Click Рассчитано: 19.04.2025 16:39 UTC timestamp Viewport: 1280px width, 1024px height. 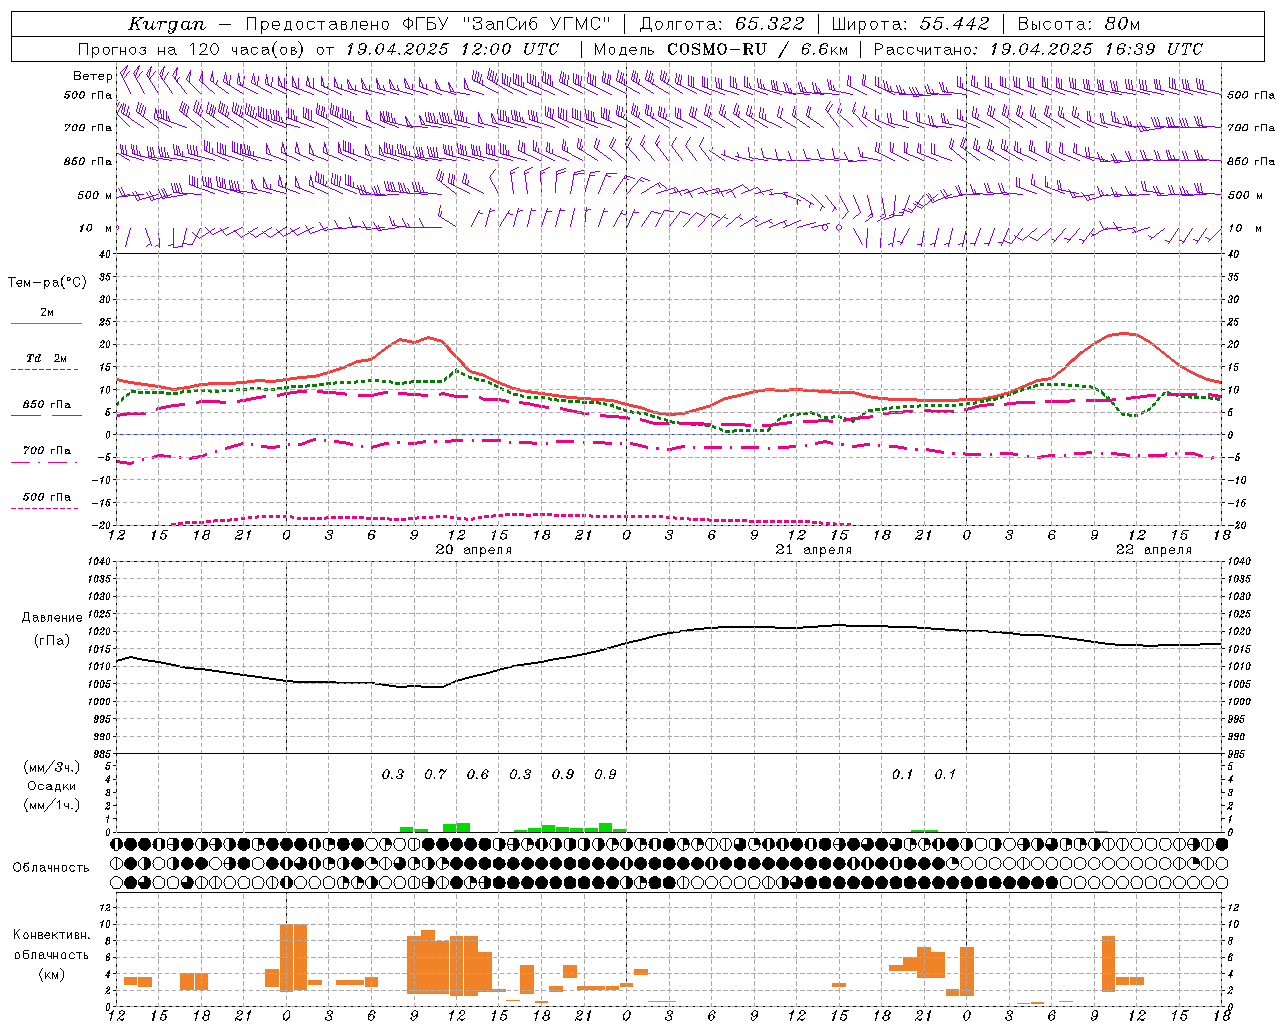1038,49
